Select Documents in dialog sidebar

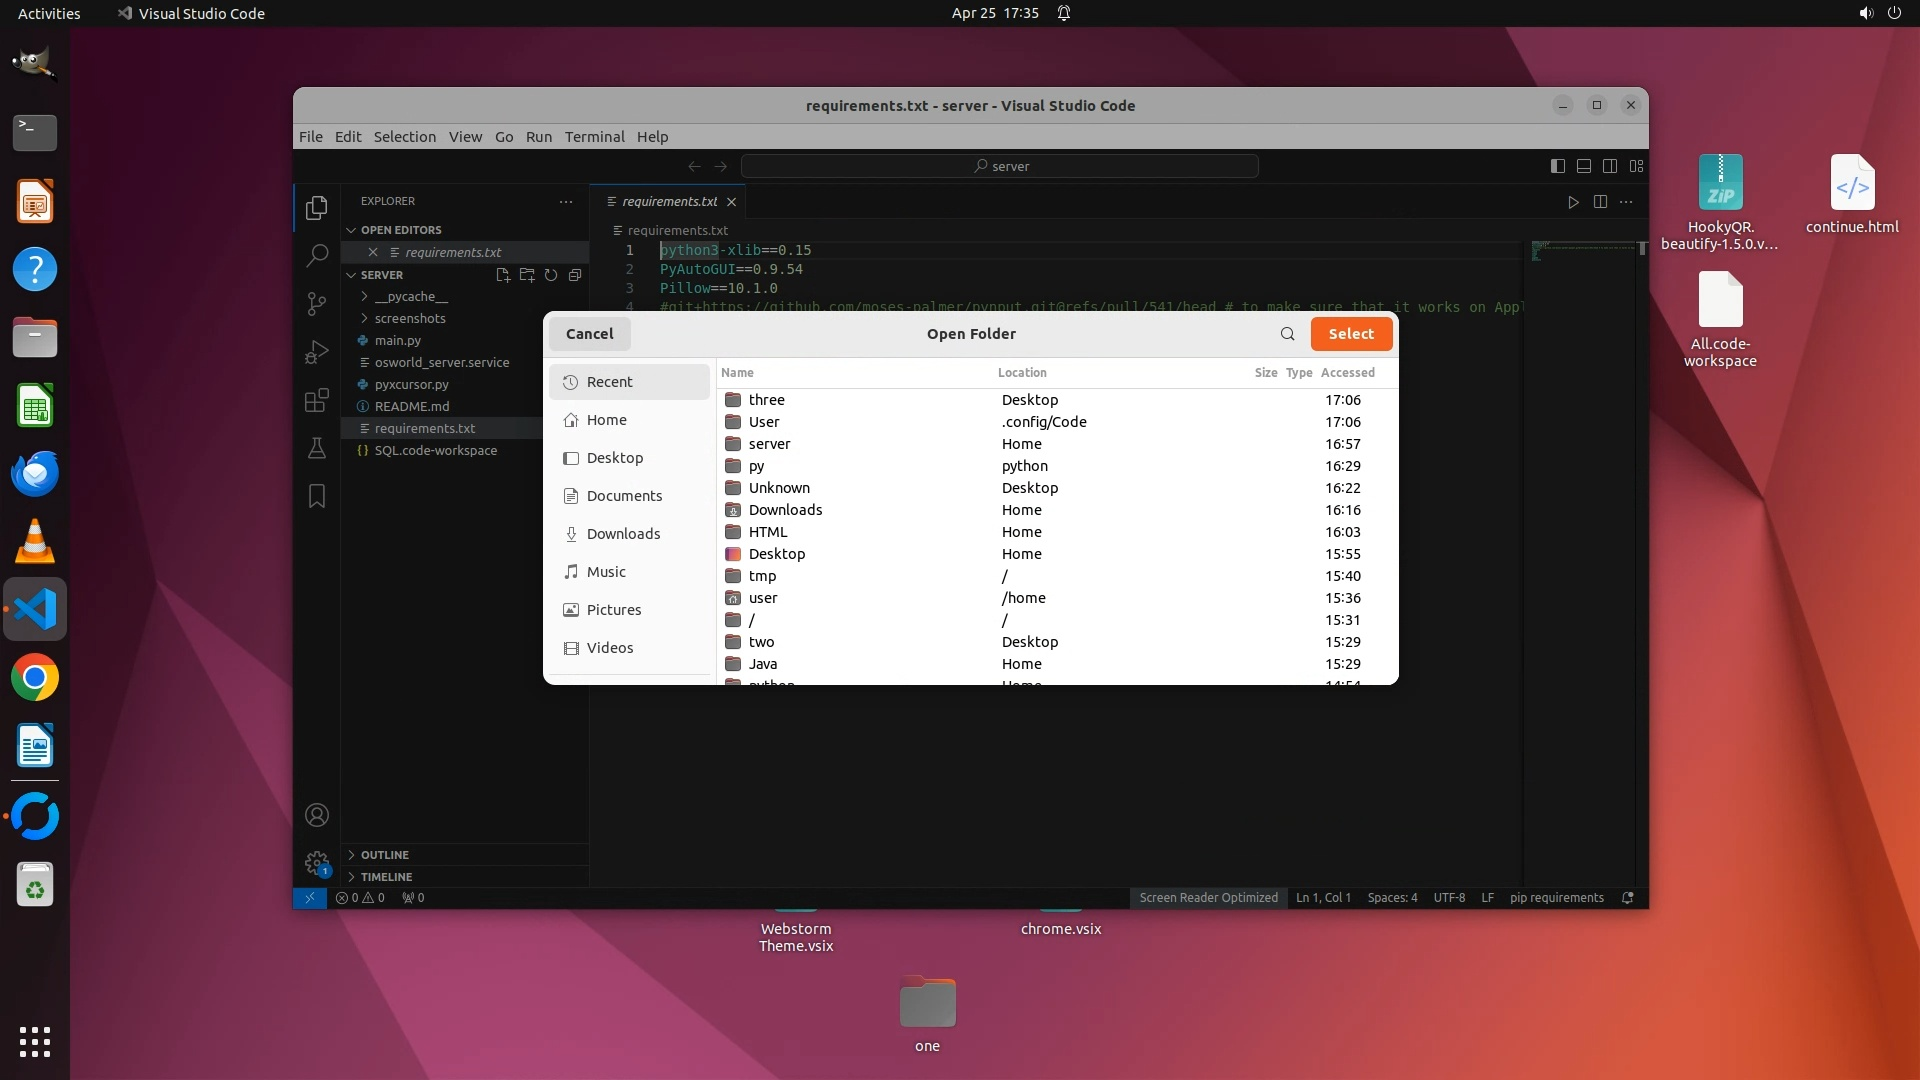[x=624, y=496]
